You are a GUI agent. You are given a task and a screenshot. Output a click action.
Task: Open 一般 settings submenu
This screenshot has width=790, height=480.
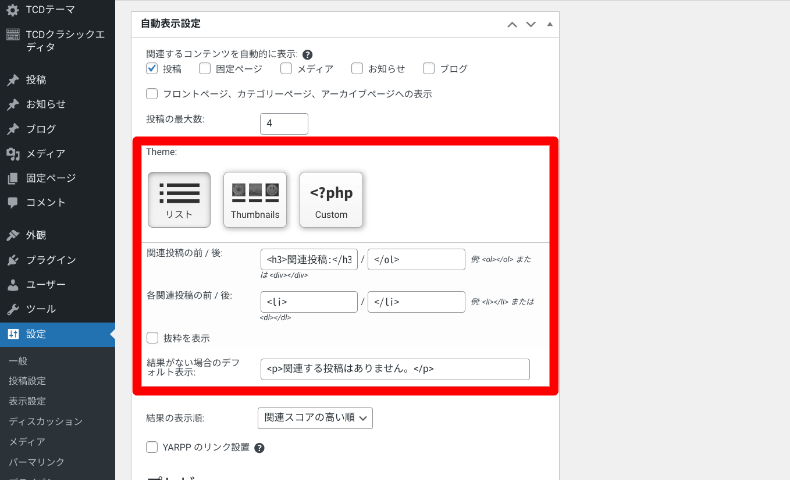click(x=18, y=361)
